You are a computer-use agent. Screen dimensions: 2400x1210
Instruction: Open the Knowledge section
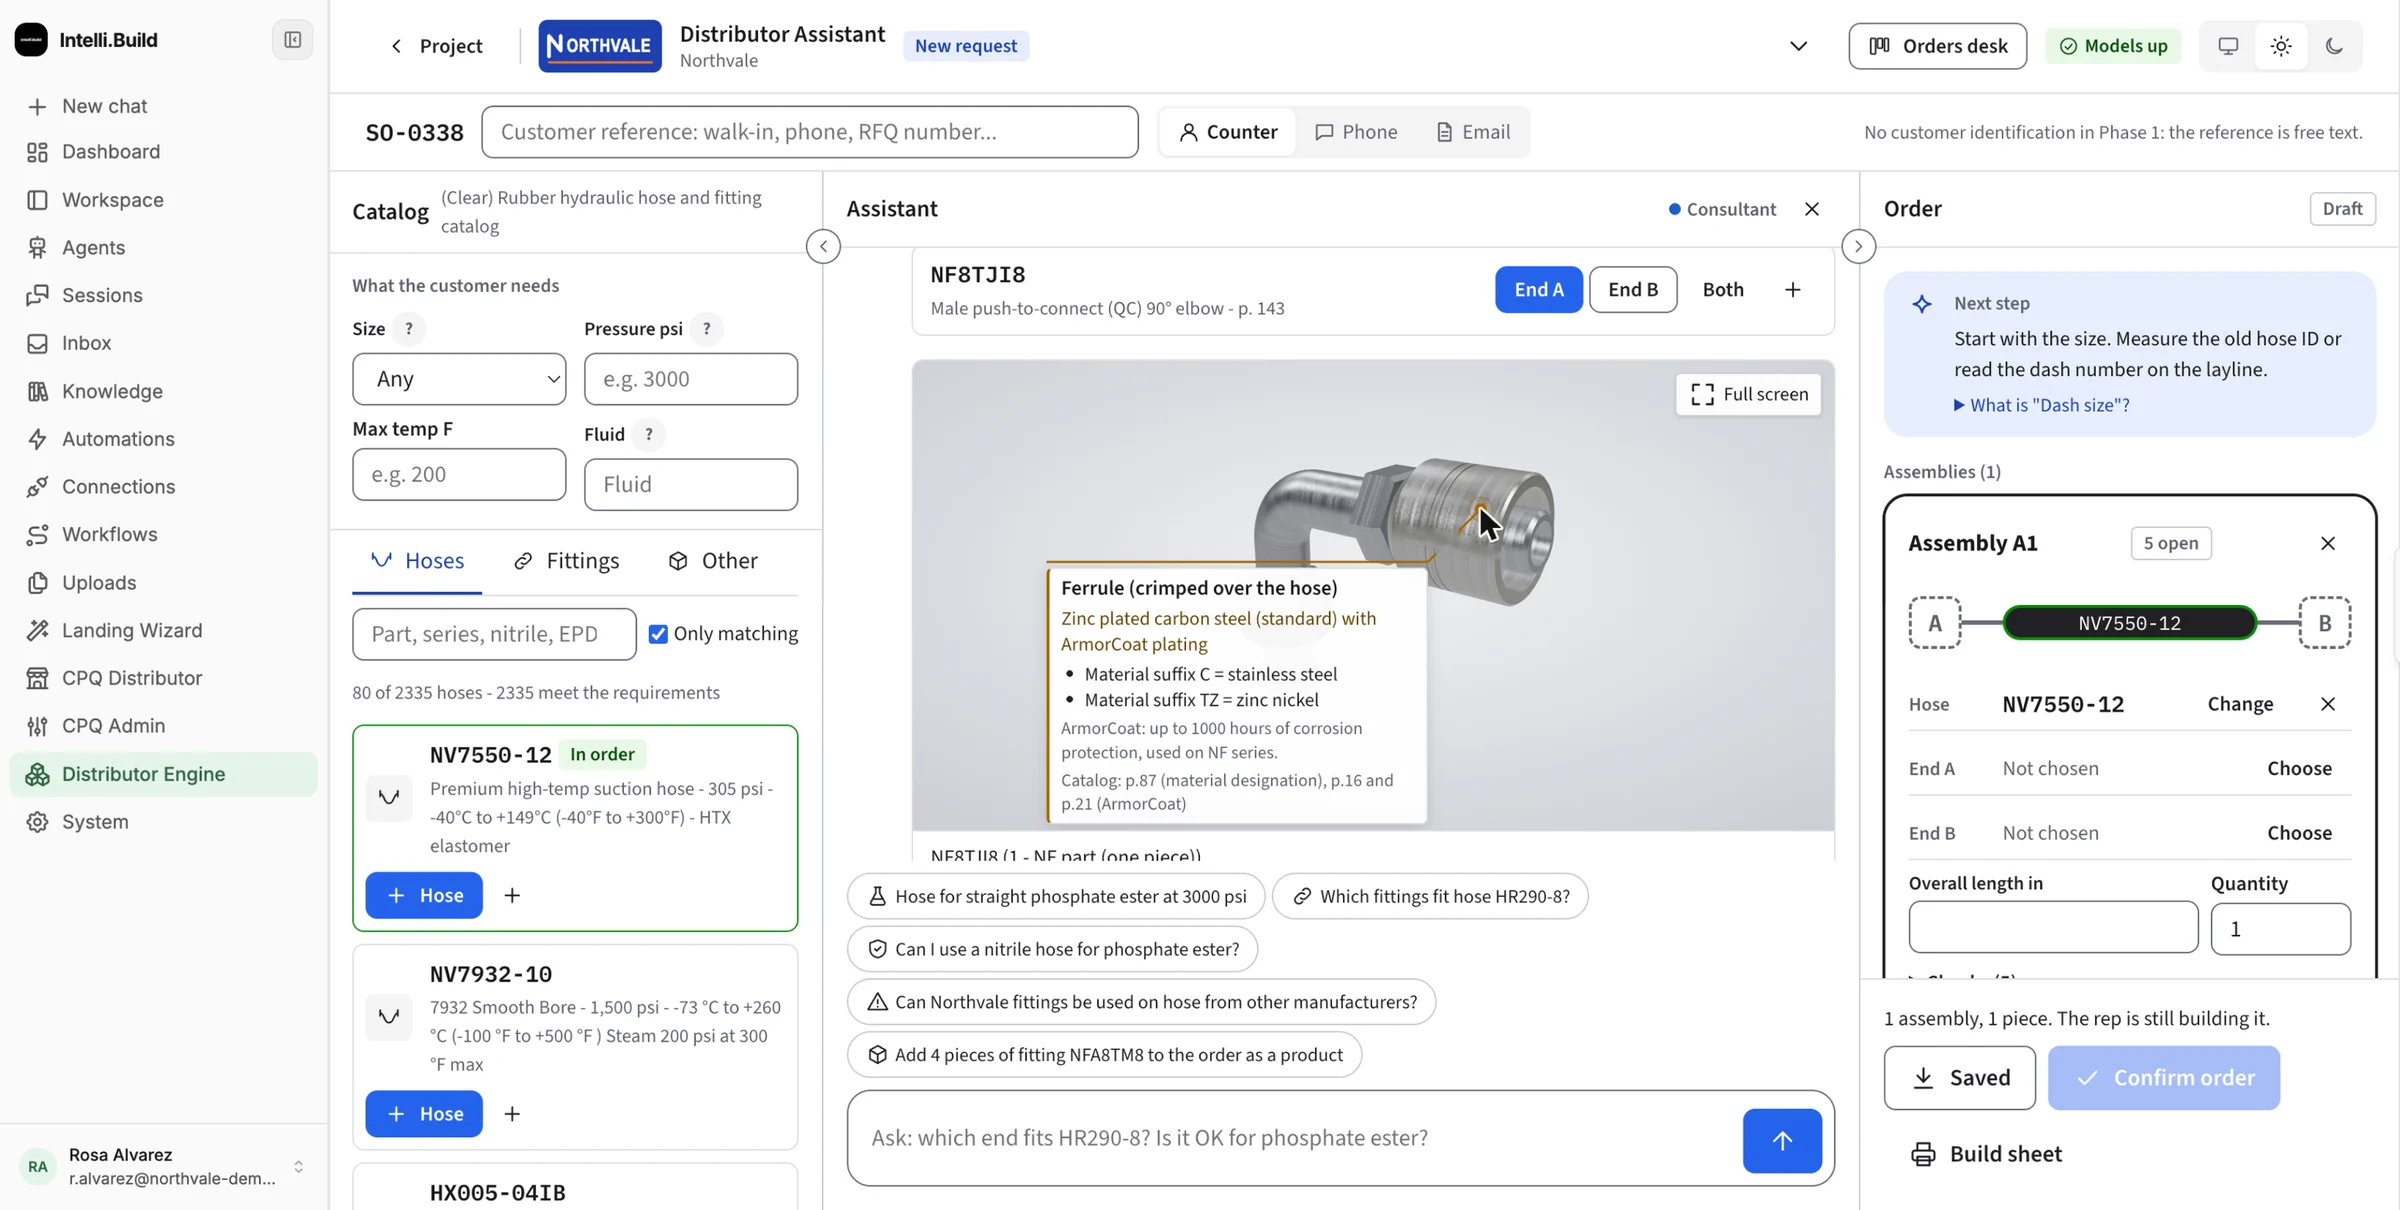tap(112, 391)
